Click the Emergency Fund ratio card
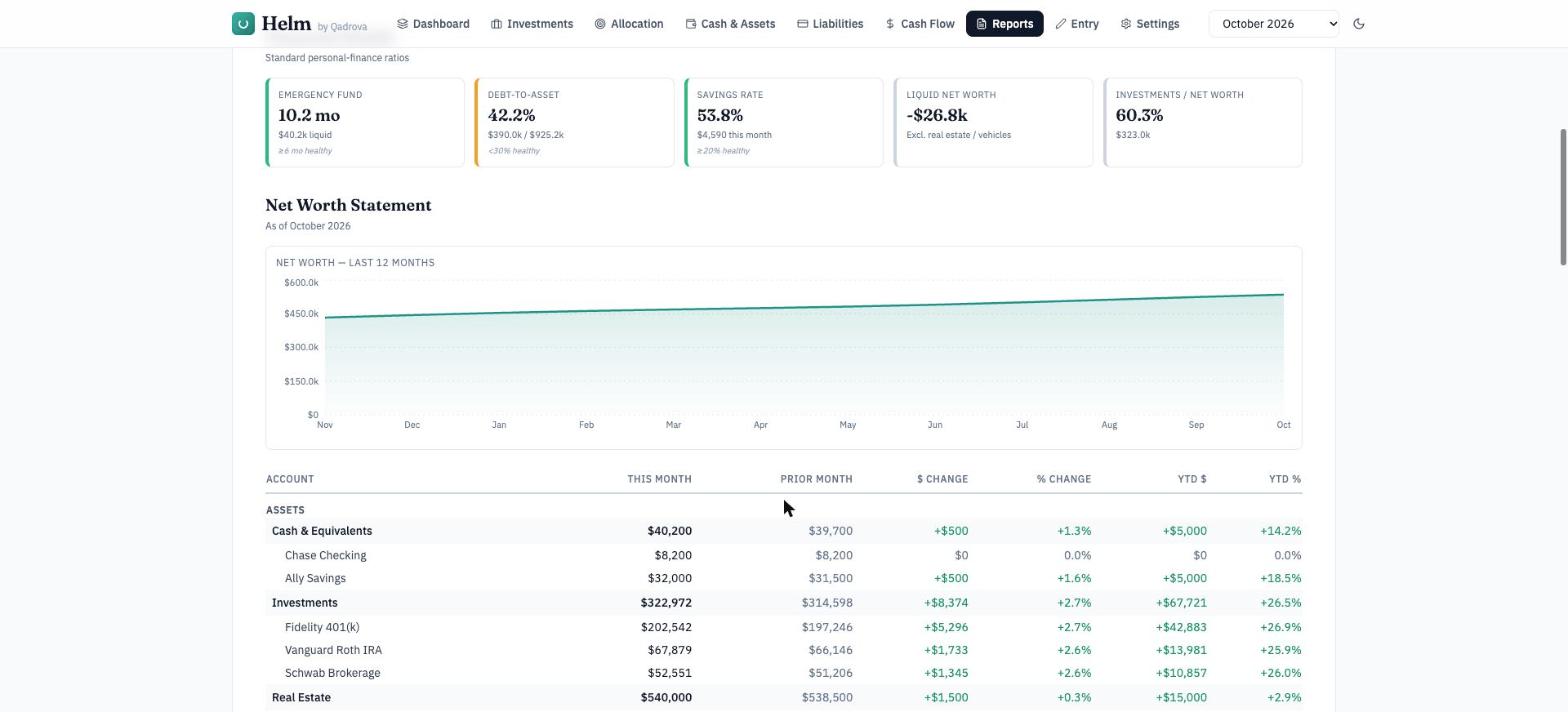The height and width of the screenshot is (712, 1568). pyautogui.click(x=365, y=122)
